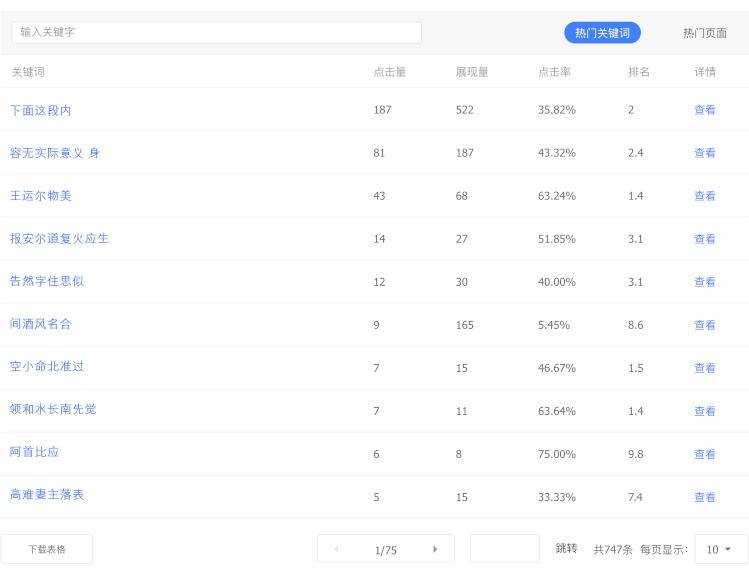Screen dimensions: 749x580
Task: Switch to 热门关键词 tab
Action: click(602, 33)
